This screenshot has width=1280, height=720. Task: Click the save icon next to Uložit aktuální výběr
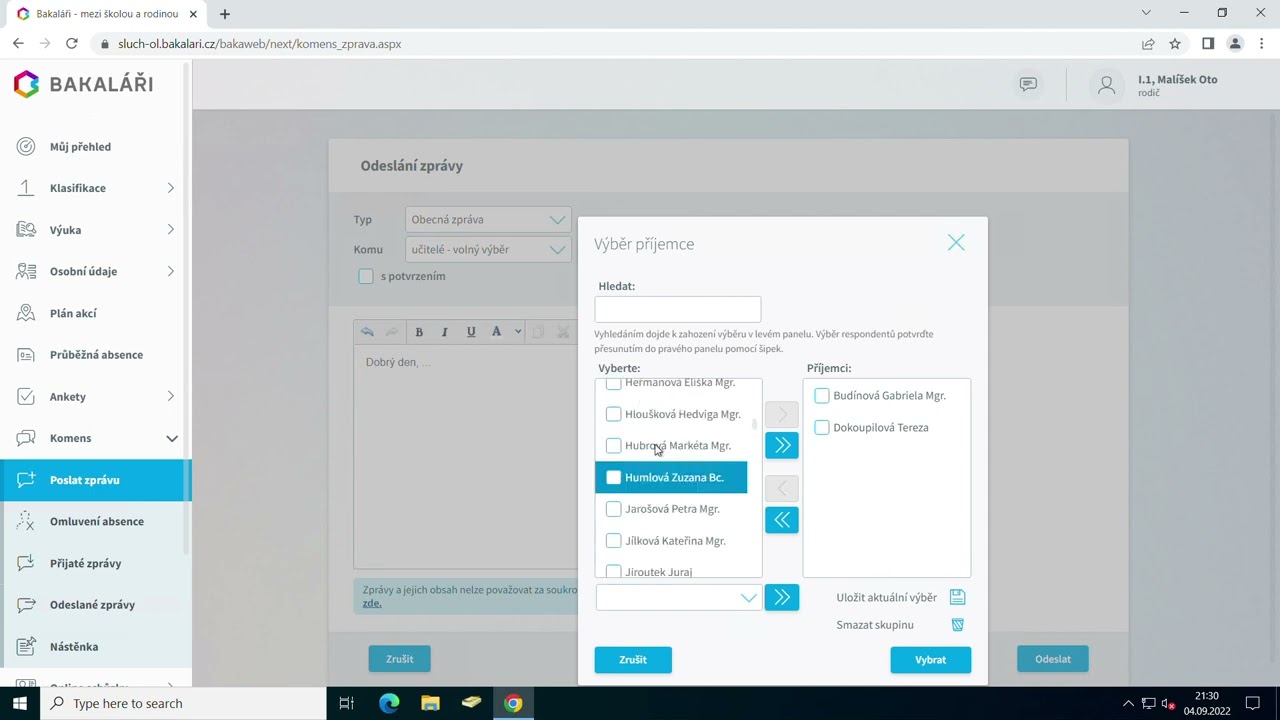[x=957, y=597]
